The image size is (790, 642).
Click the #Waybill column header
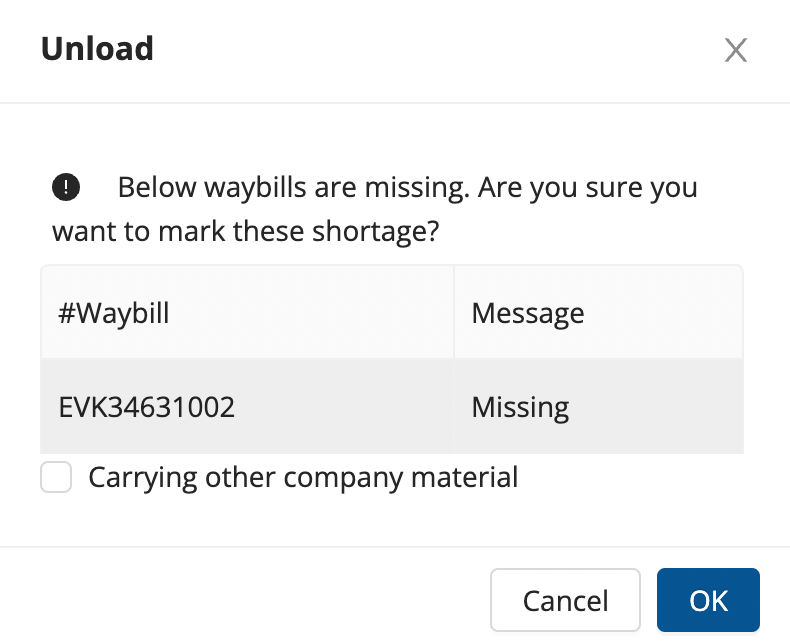point(114,313)
